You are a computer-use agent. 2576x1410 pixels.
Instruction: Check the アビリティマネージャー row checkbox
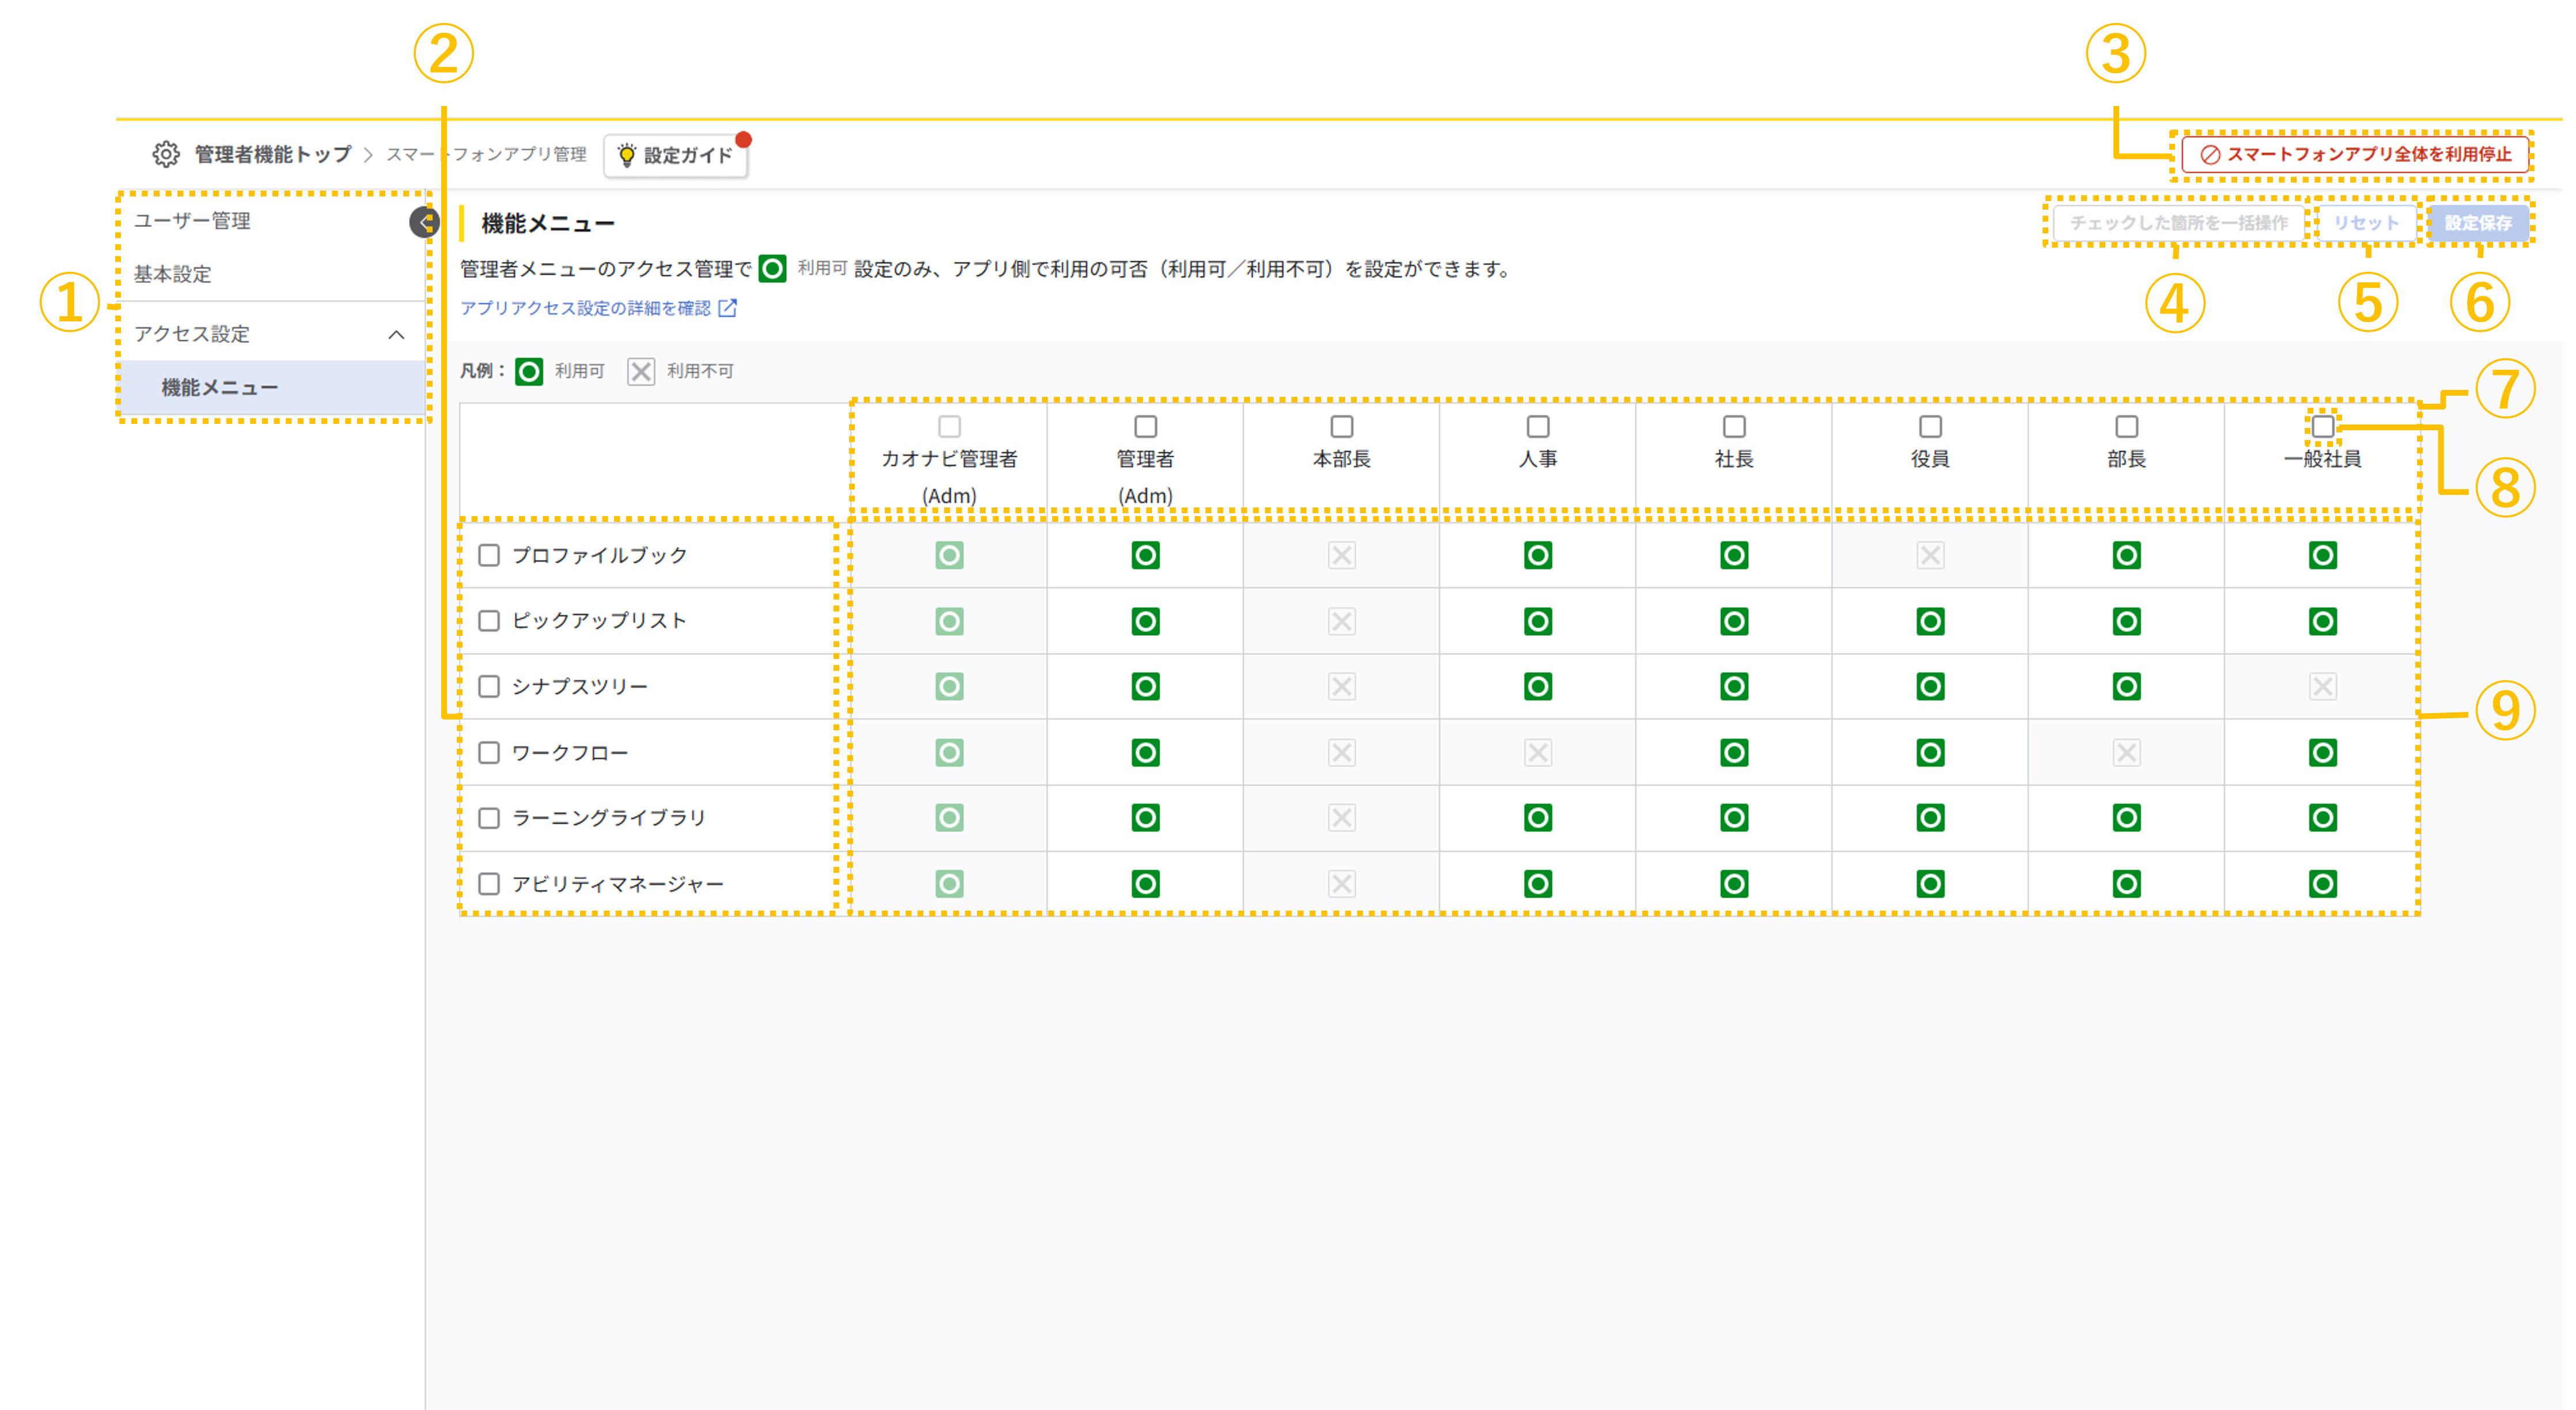[x=489, y=884]
